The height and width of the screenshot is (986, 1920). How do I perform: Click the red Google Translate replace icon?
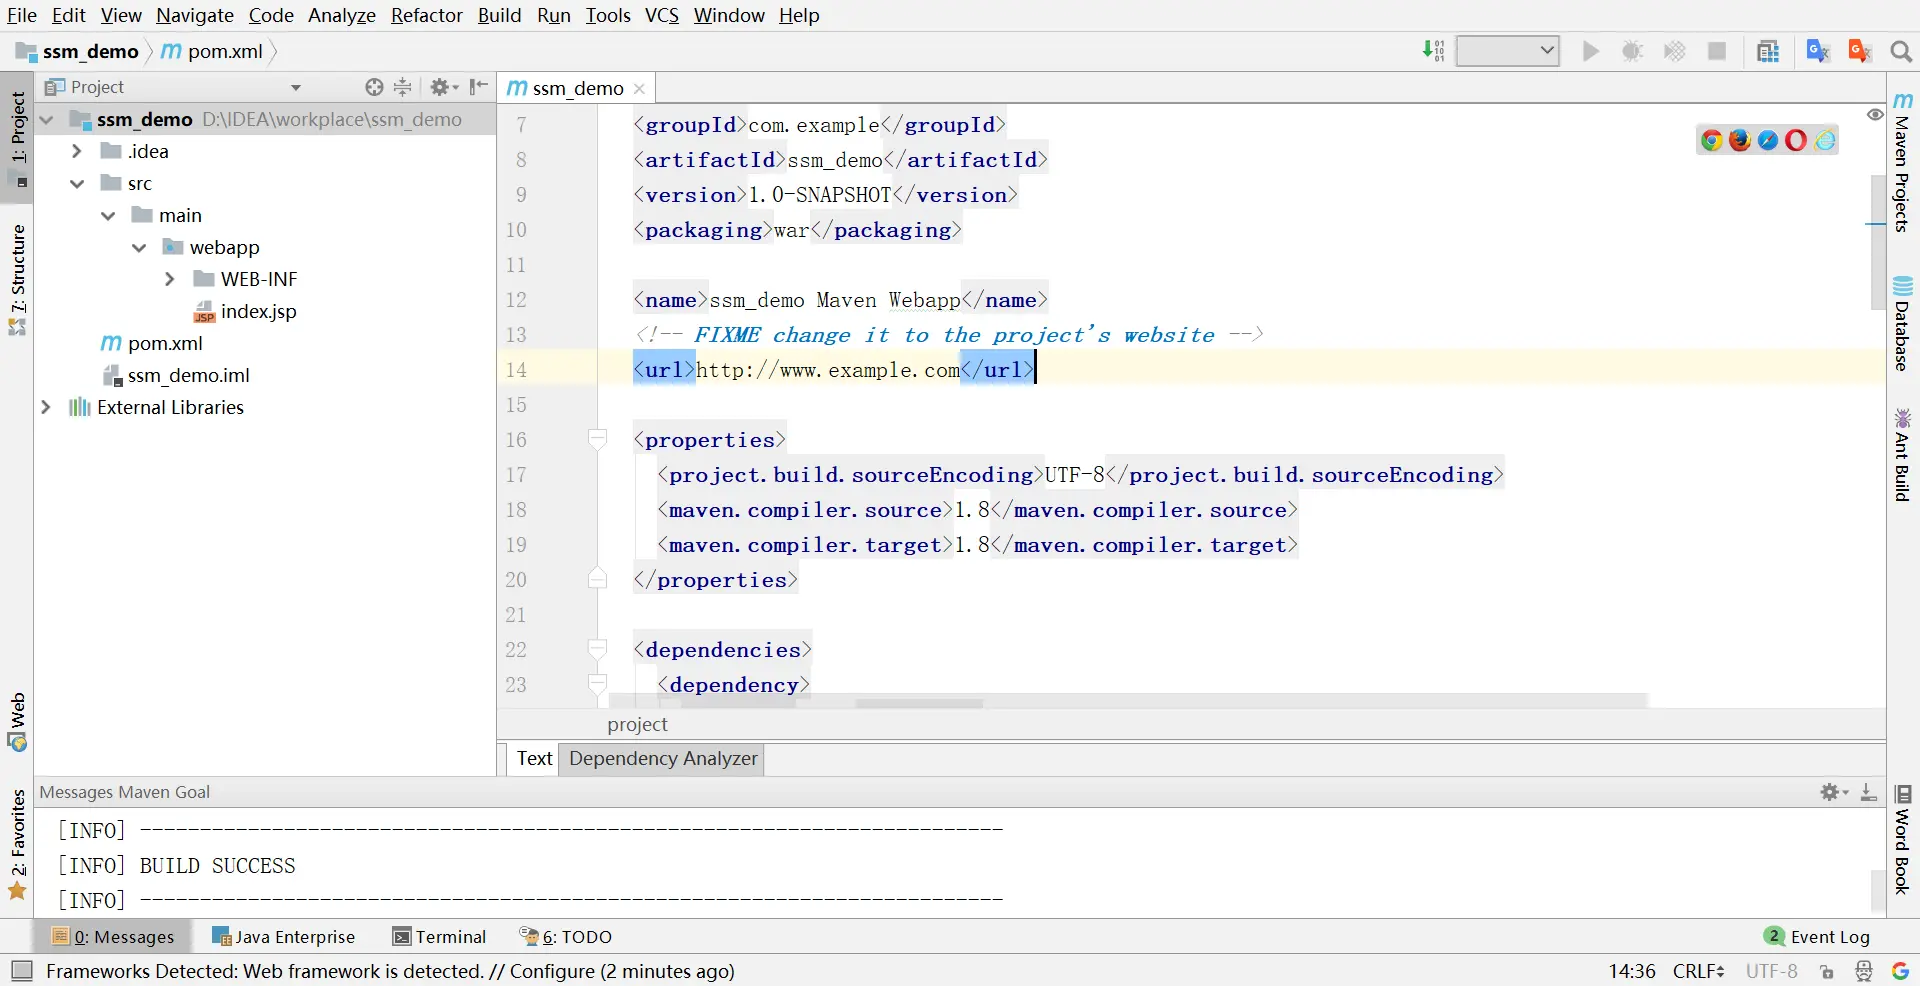tap(1860, 51)
